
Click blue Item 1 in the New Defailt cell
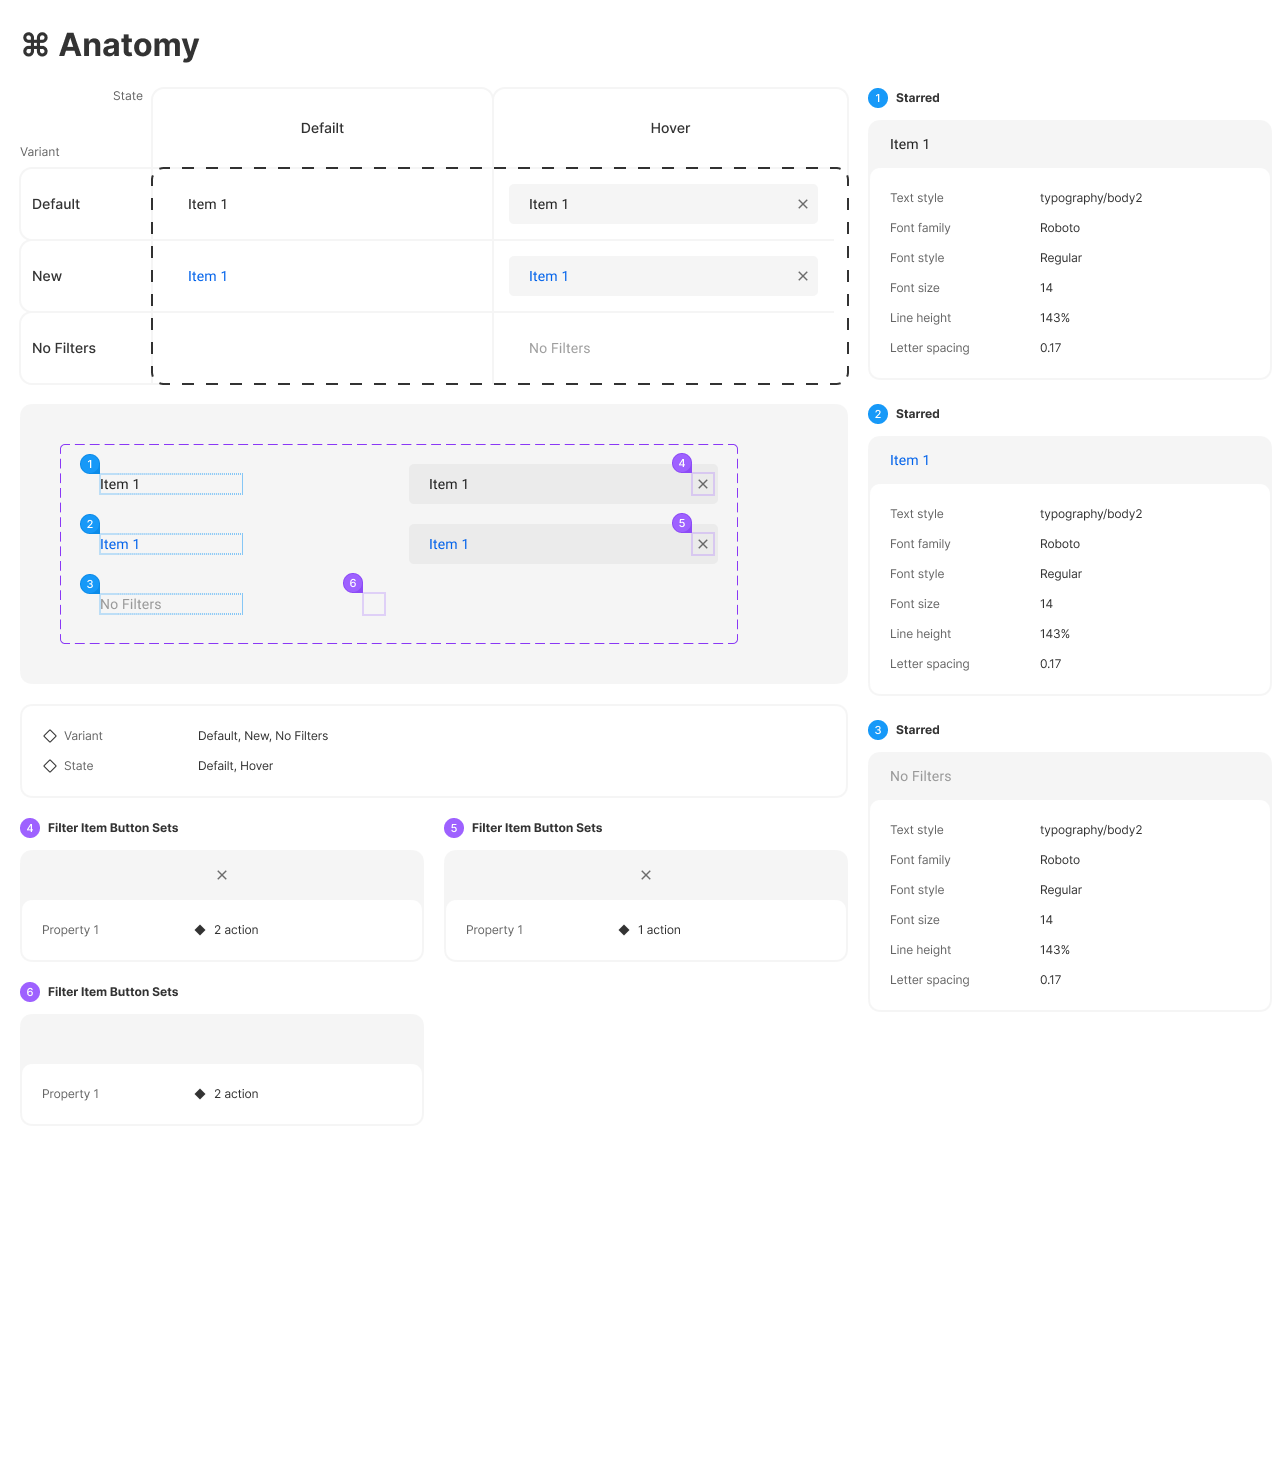(208, 276)
